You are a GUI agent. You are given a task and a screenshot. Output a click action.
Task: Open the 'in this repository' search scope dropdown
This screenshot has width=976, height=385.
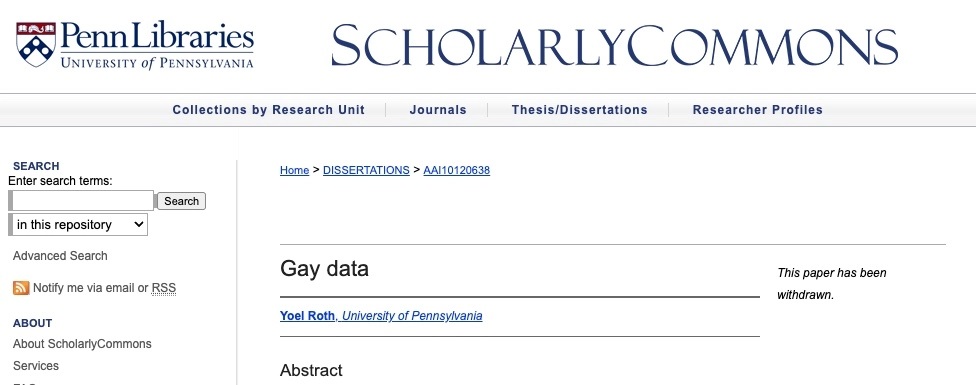(x=80, y=225)
